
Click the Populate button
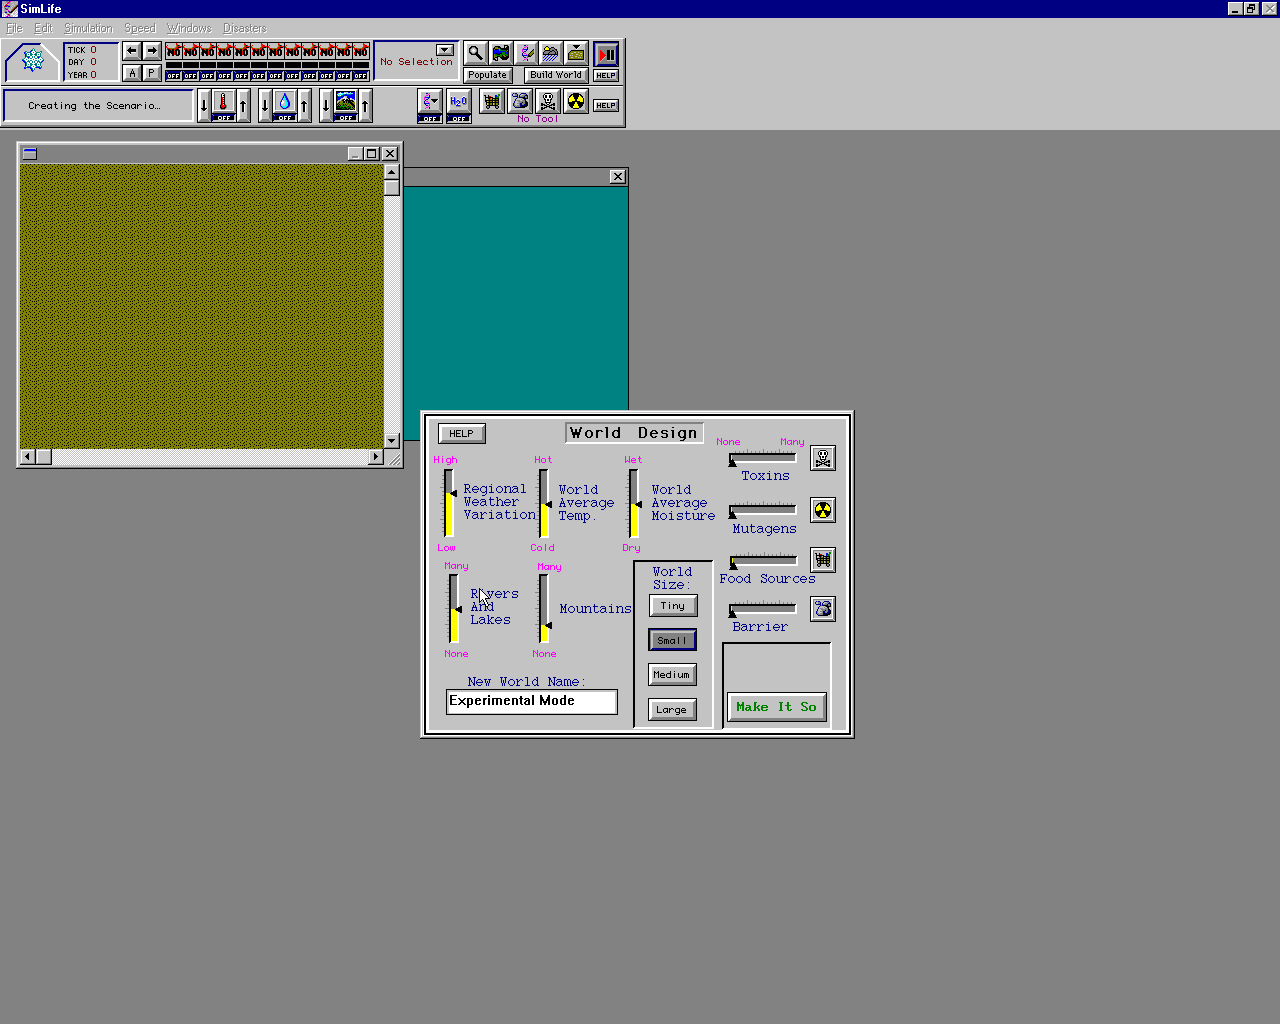coord(487,75)
